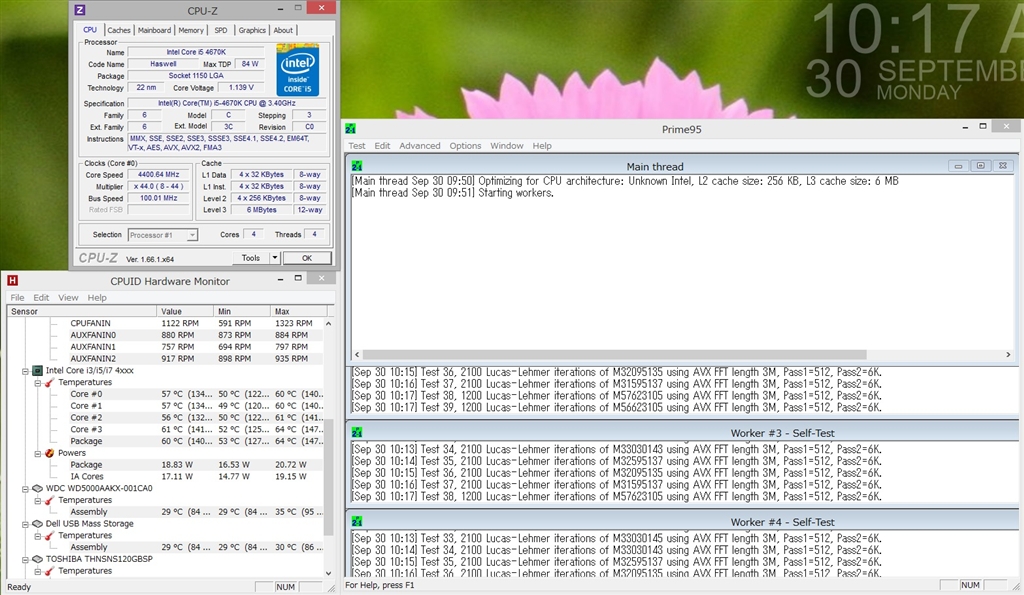
Task: Click the CPU-Z purple Z title icon
Action: coord(80,10)
